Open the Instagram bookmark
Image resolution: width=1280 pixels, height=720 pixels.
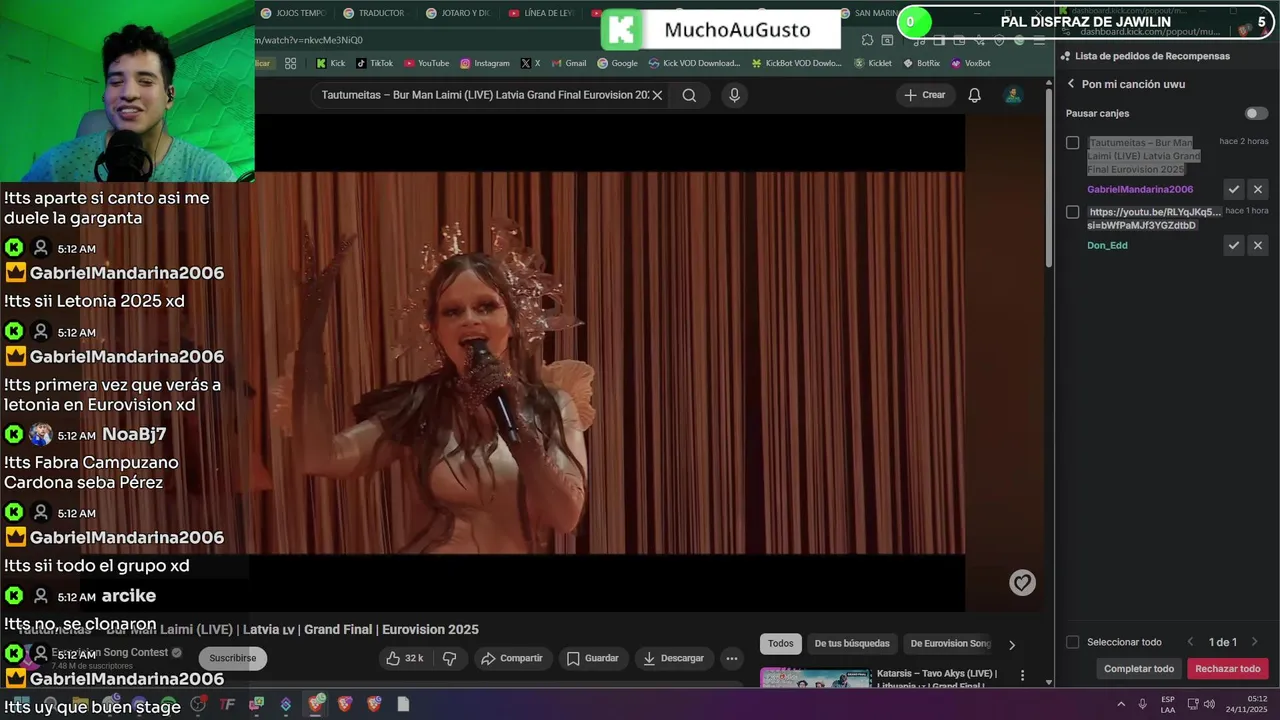(x=484, y=63)
